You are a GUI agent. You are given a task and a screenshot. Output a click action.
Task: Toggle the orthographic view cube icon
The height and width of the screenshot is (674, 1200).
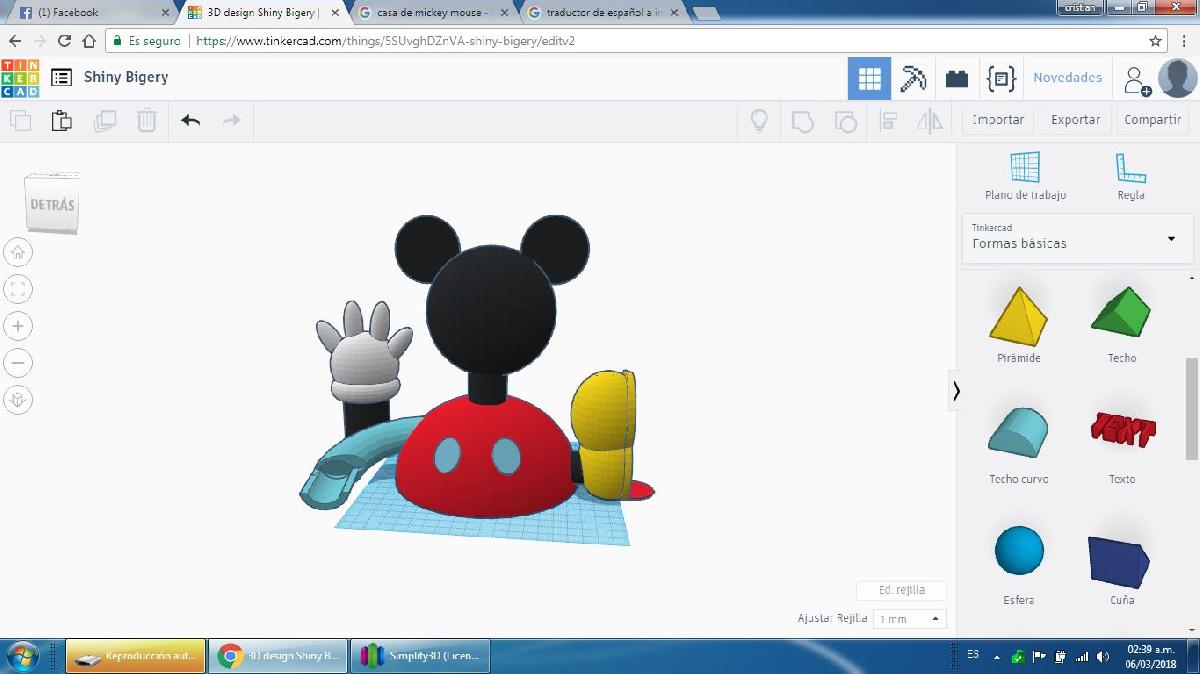pyautogui.click(x=19, y=399)
